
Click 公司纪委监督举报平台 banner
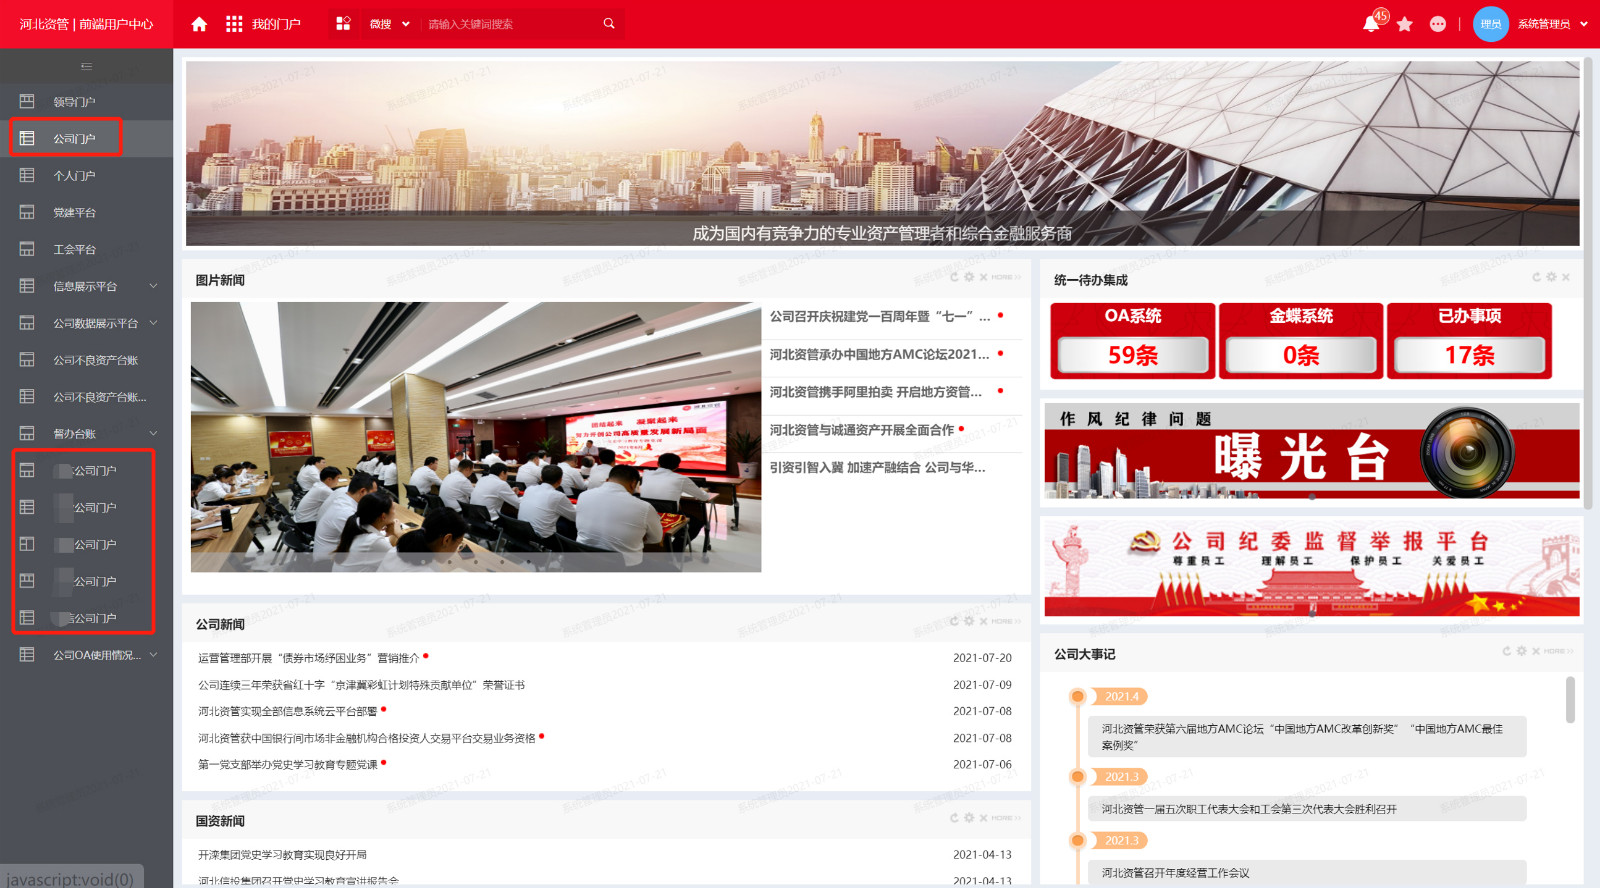[1312, 567]
